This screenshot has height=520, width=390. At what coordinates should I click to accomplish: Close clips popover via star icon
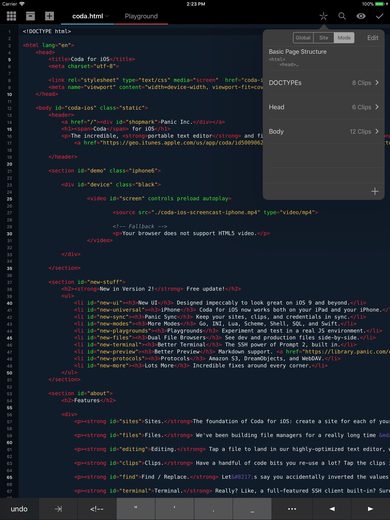(x=323, y=16)
